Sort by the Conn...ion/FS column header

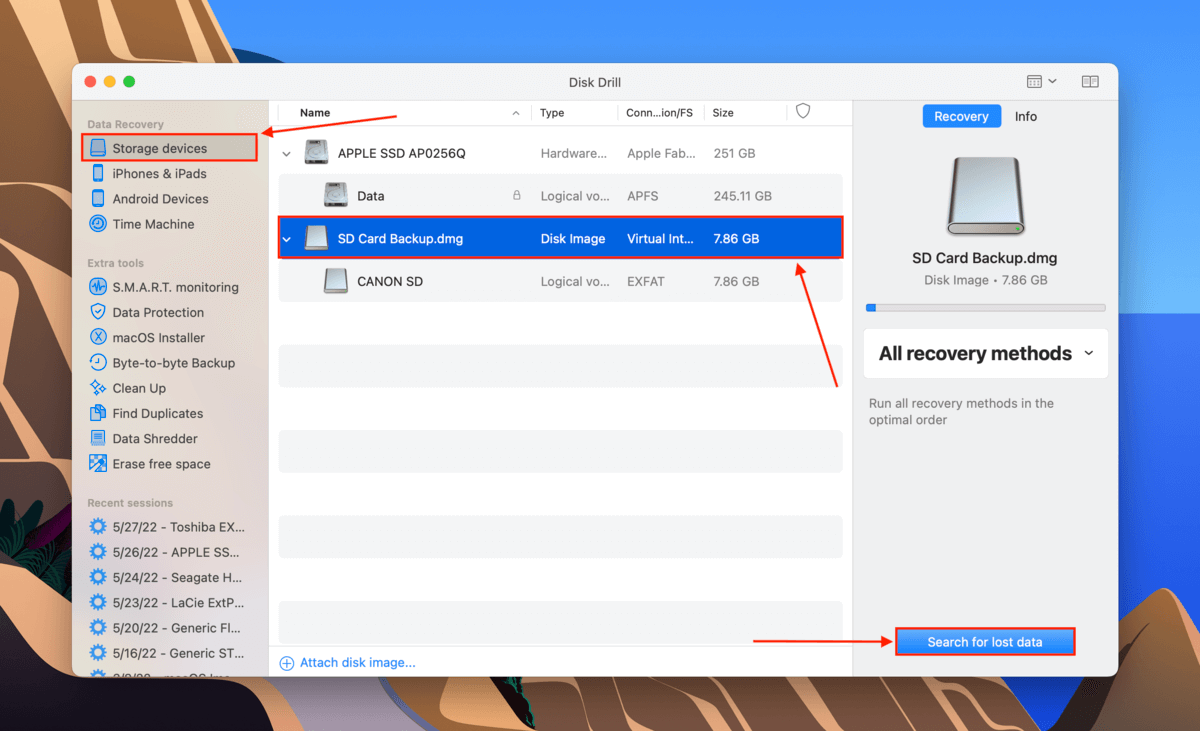(660, 113)
